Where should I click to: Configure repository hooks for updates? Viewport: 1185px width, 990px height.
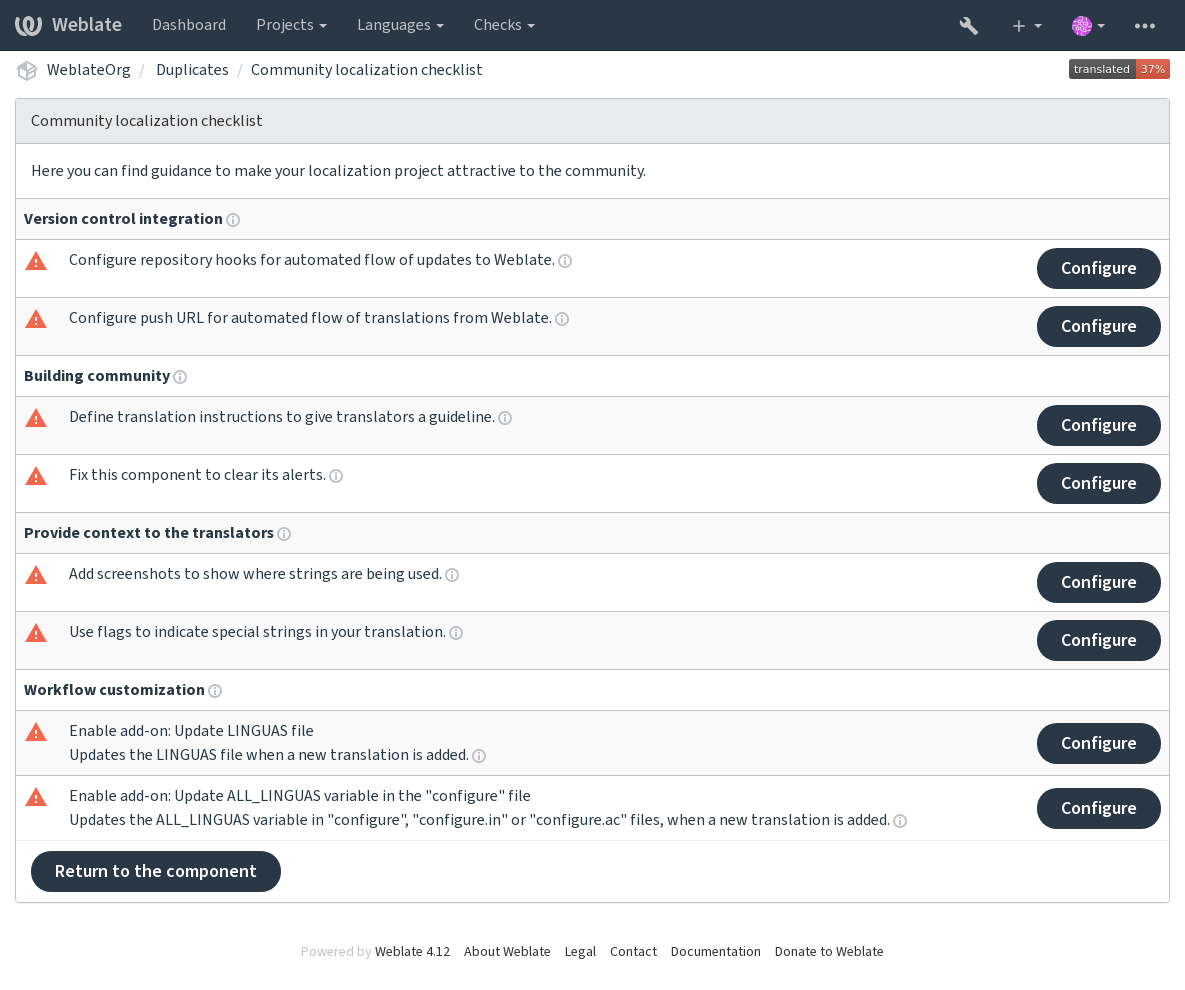[1098, 268]
